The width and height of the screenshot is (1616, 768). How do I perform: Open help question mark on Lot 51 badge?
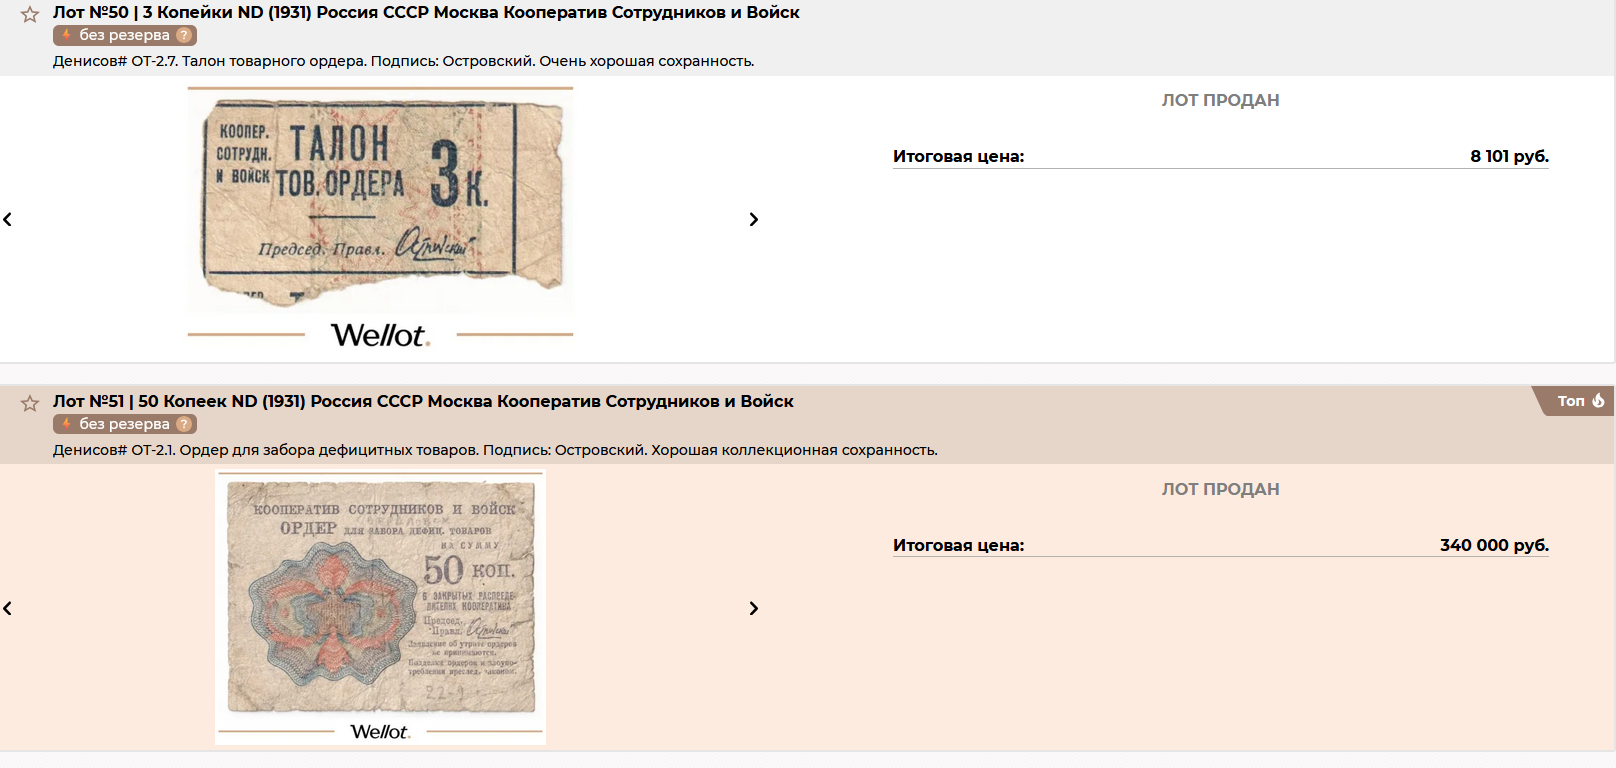pyautogui.click(x=183, y=424)
